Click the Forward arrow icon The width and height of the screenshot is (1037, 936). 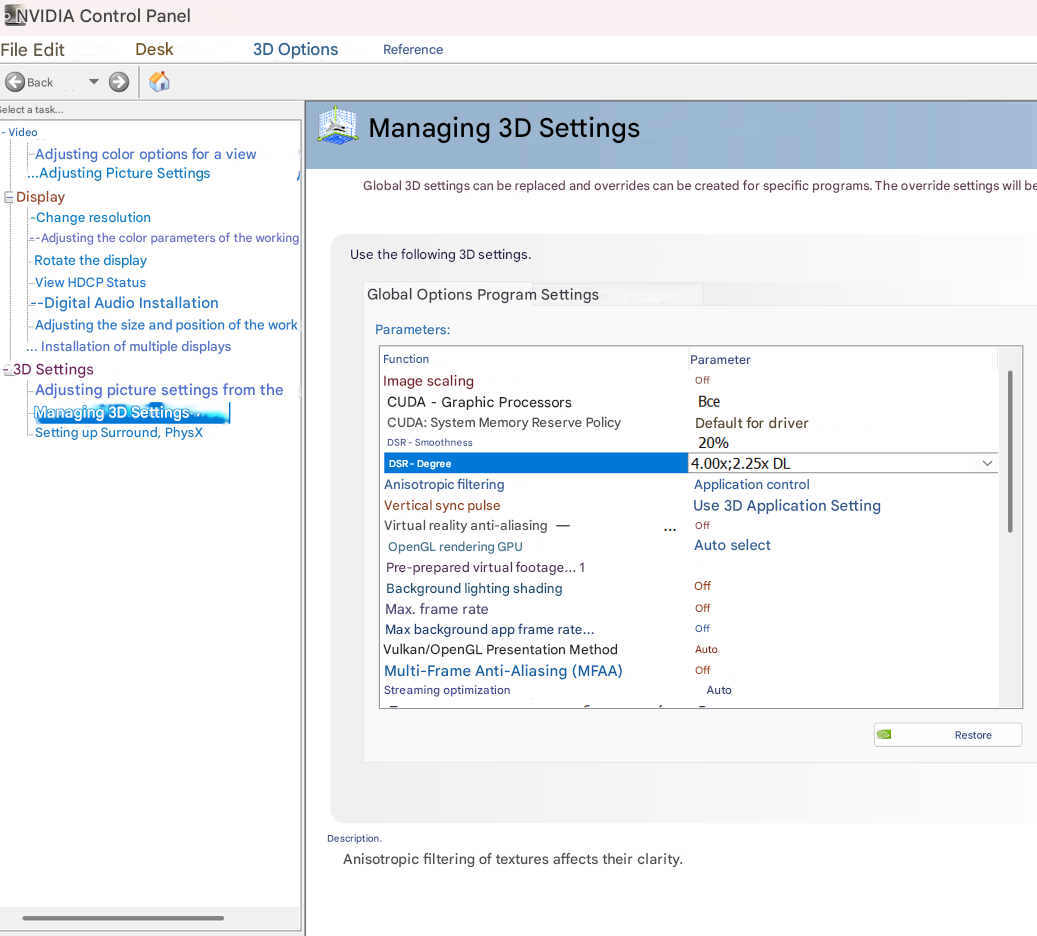[x=119, y=82]
